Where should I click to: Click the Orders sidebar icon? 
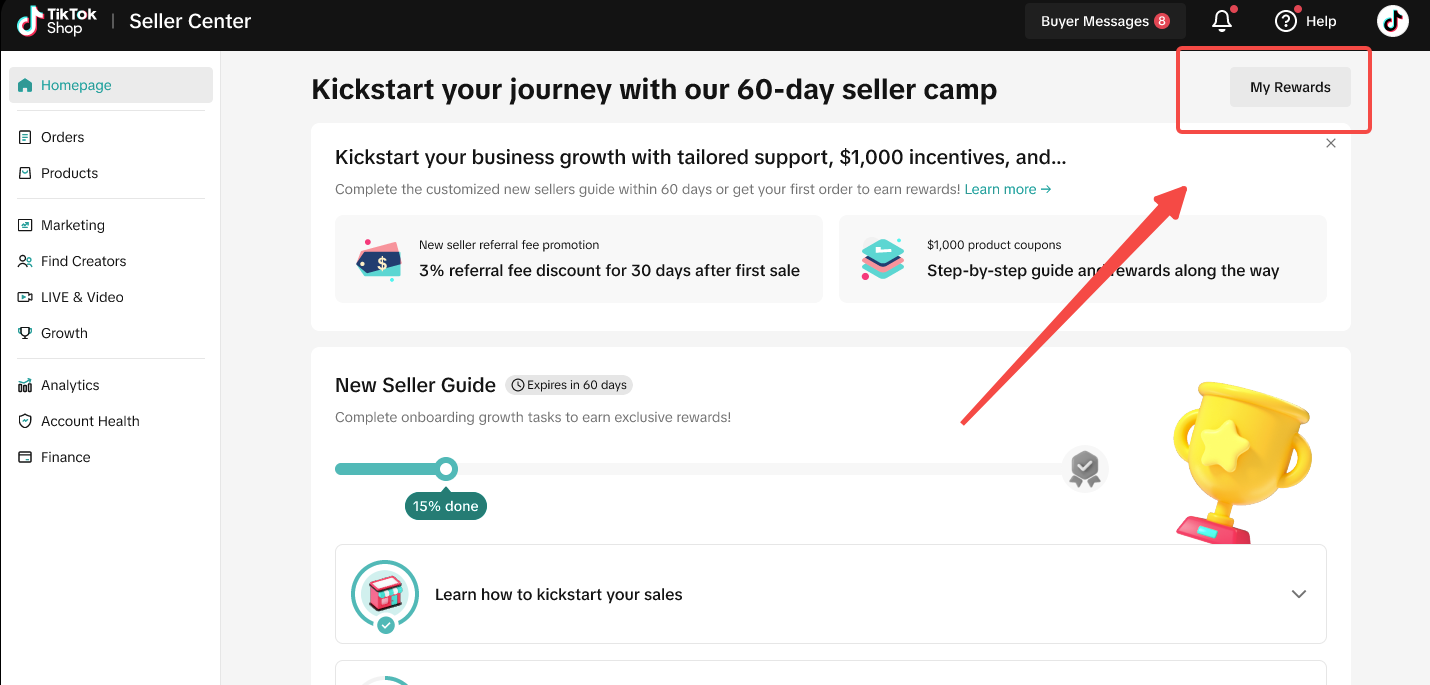point(25,137)
